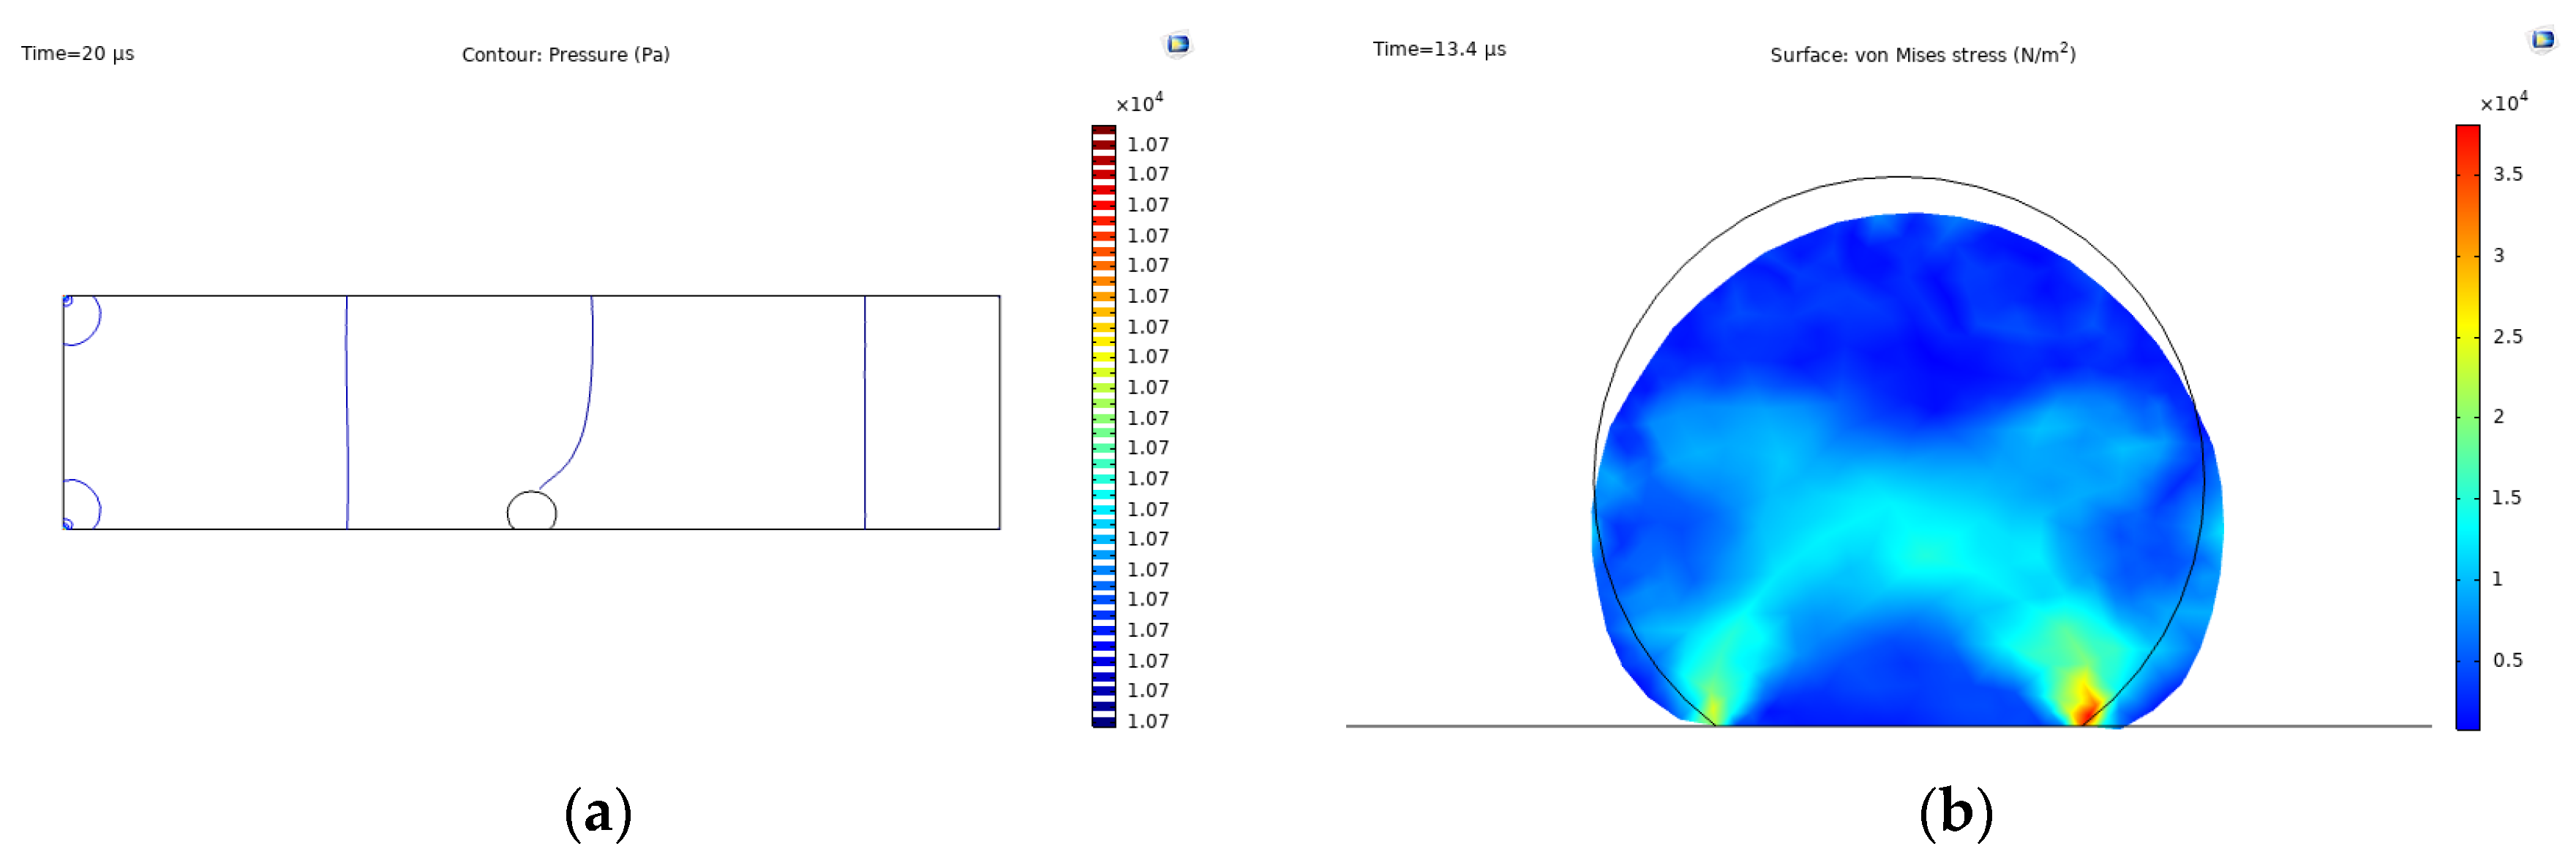
Task: Click the 0.5 tick on stress legend
Action: tap(2507, 660)
